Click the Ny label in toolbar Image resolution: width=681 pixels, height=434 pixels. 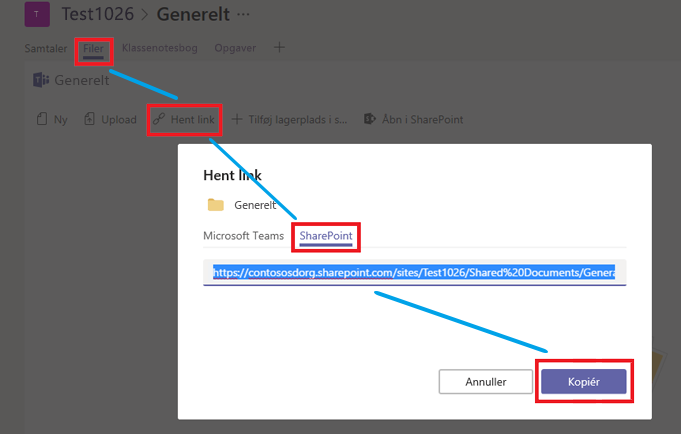[60, 119]
